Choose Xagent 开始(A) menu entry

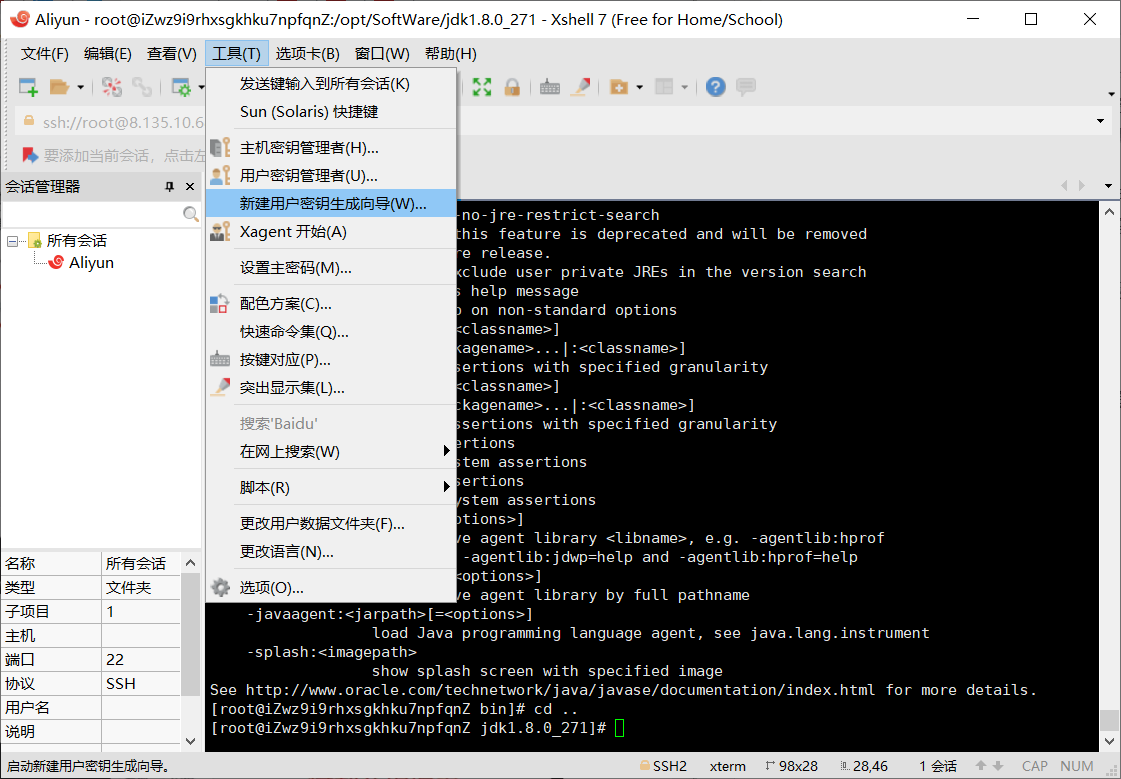(331, 232)
